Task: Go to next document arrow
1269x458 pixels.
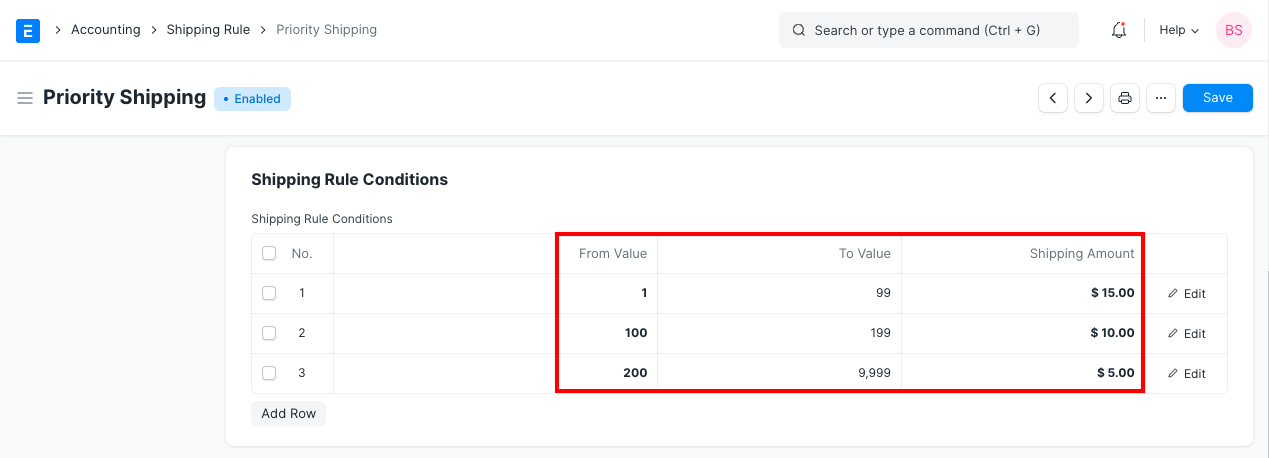Action: (x=1089, y=98)
